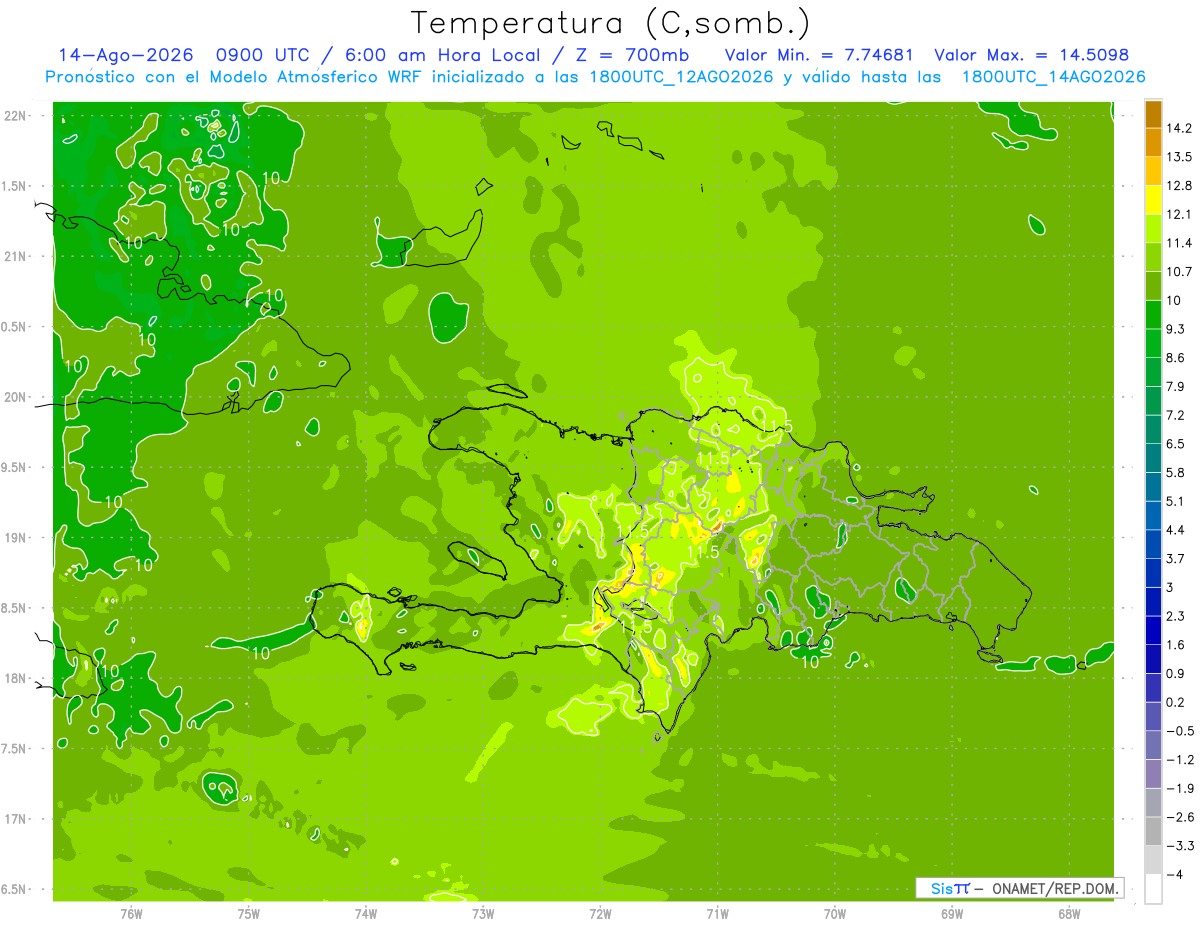The height and width of the screenshot is (927, 1200).
Task: Select the "9.3" color scale value
Action: click(1176, 329)
